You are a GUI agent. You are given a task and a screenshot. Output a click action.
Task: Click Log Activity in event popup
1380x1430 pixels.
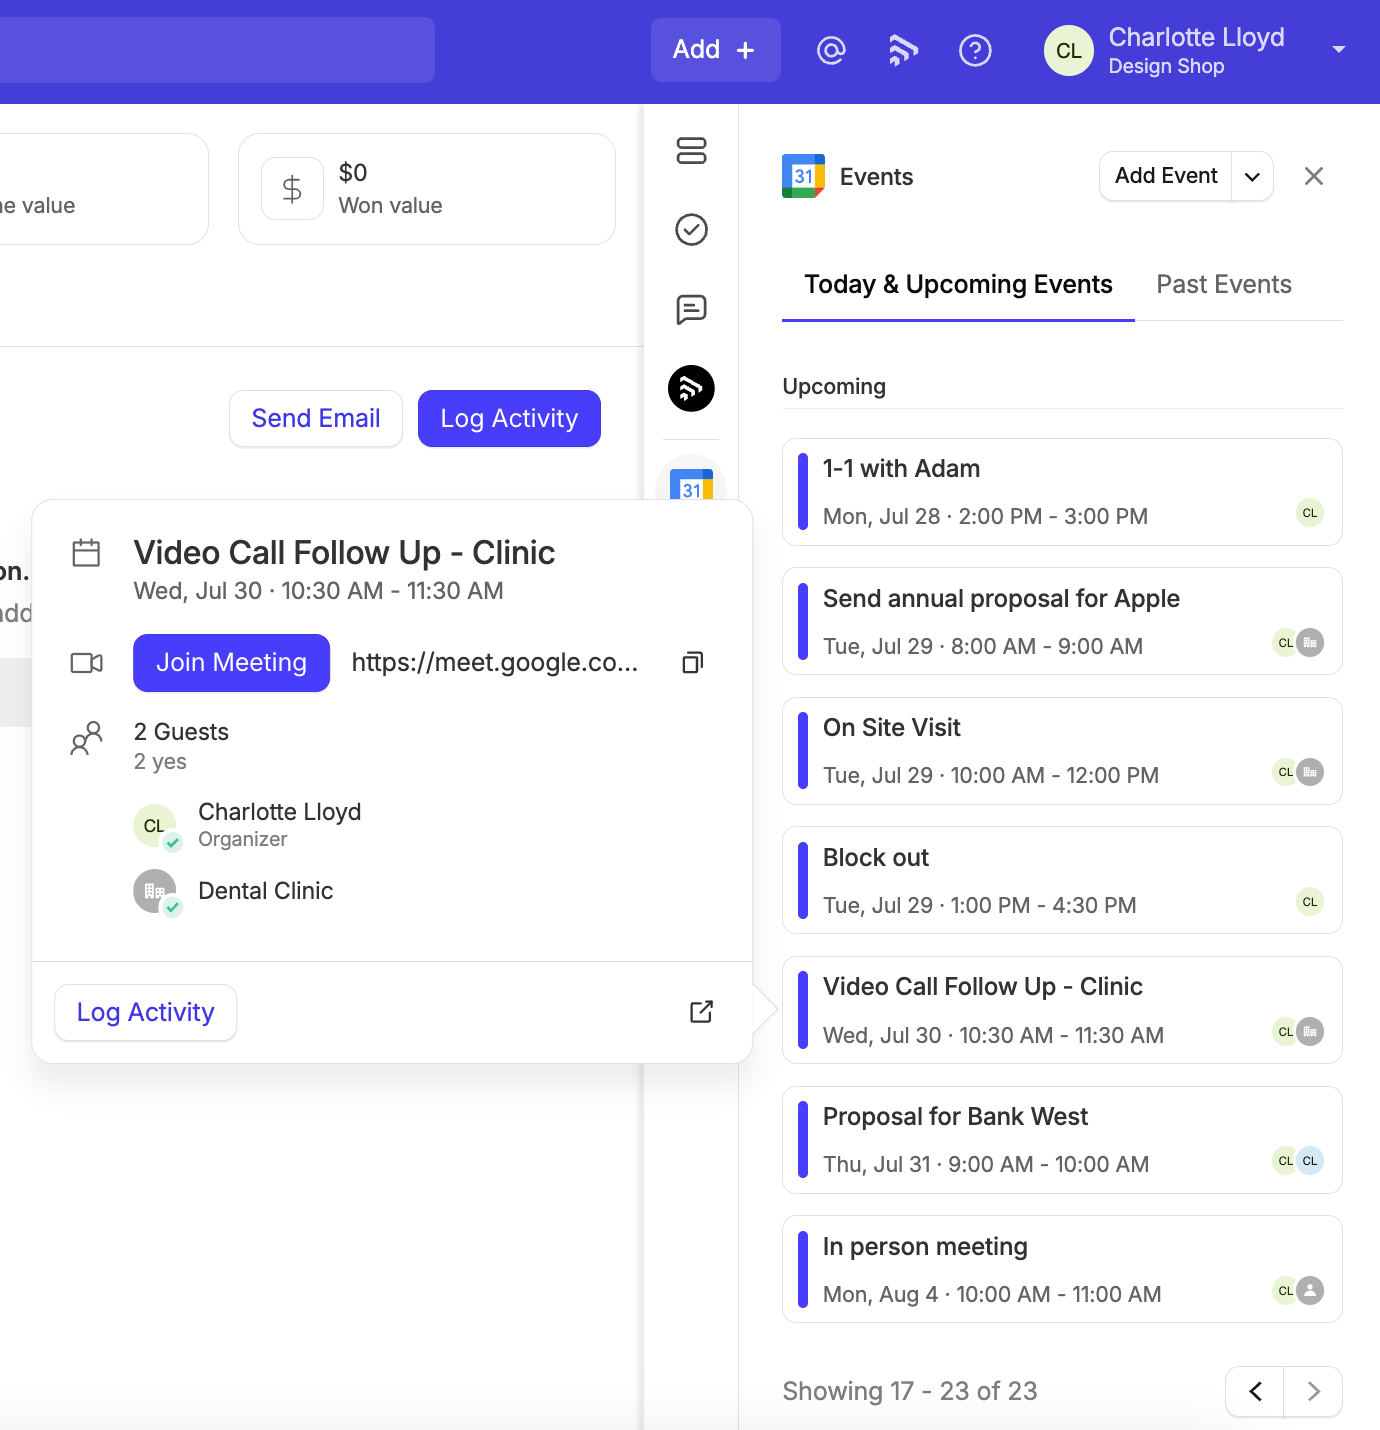pos(146,1012)
